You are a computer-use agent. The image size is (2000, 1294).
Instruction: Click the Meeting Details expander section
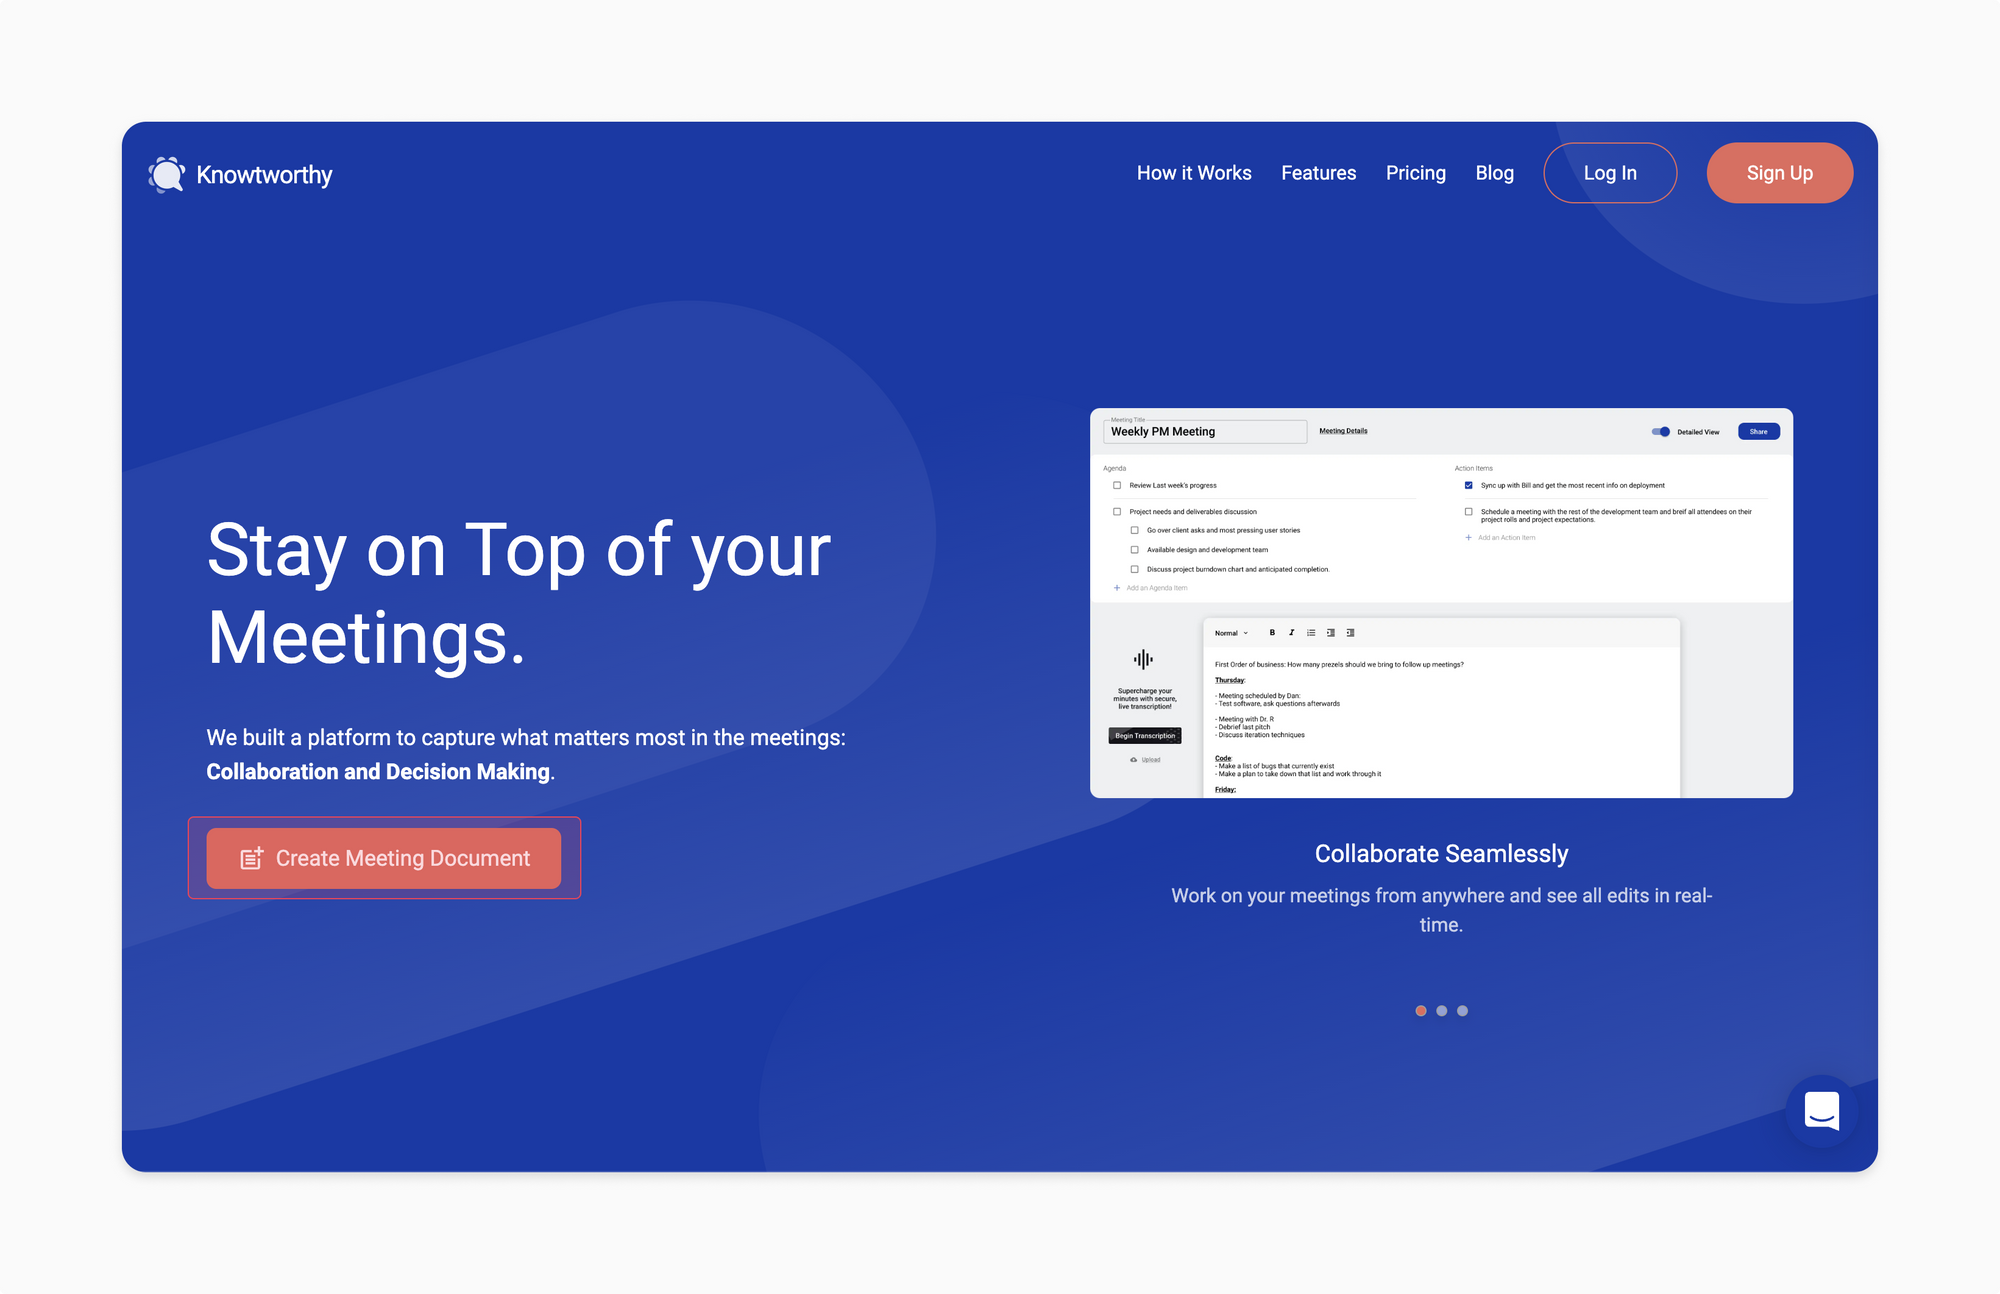[1343, 431]
